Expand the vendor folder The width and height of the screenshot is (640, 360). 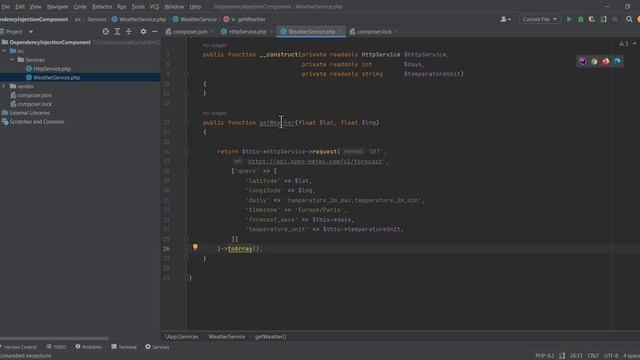(4, 86)
